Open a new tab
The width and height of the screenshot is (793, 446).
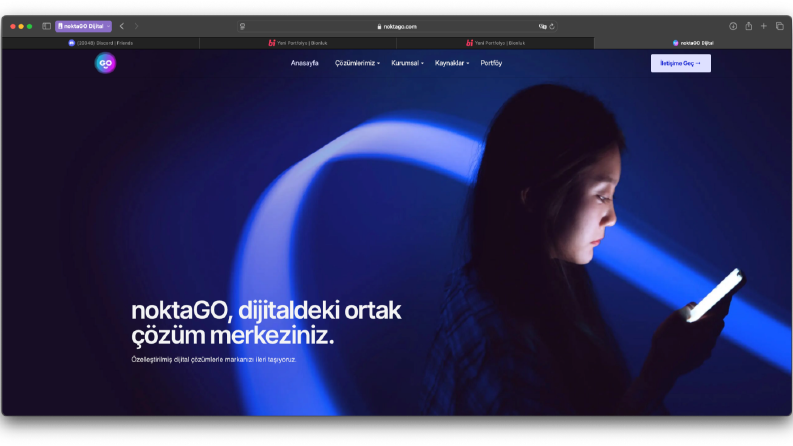764,26
